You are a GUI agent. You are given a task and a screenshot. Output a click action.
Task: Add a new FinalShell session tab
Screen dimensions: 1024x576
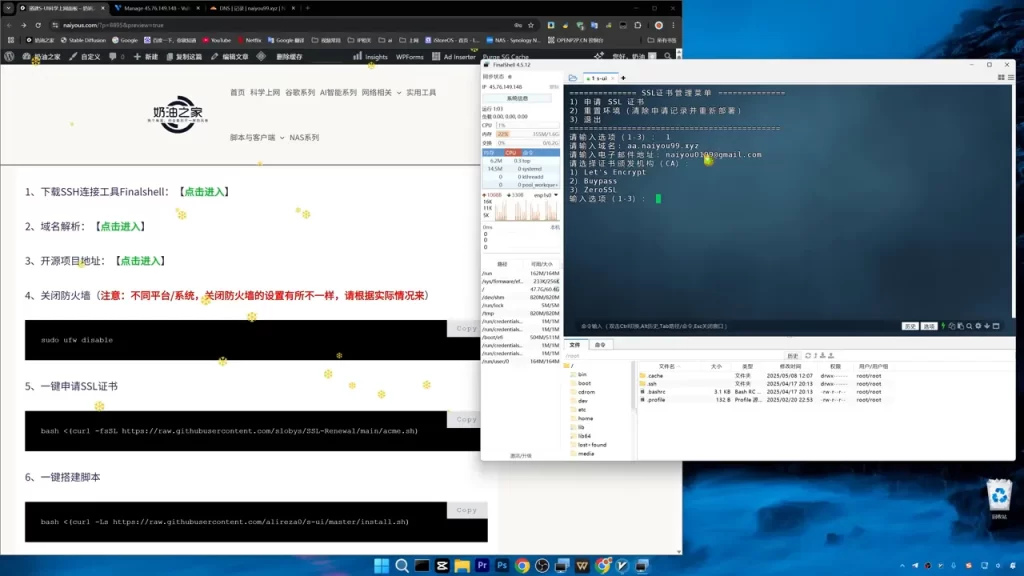tap(623, 78)
